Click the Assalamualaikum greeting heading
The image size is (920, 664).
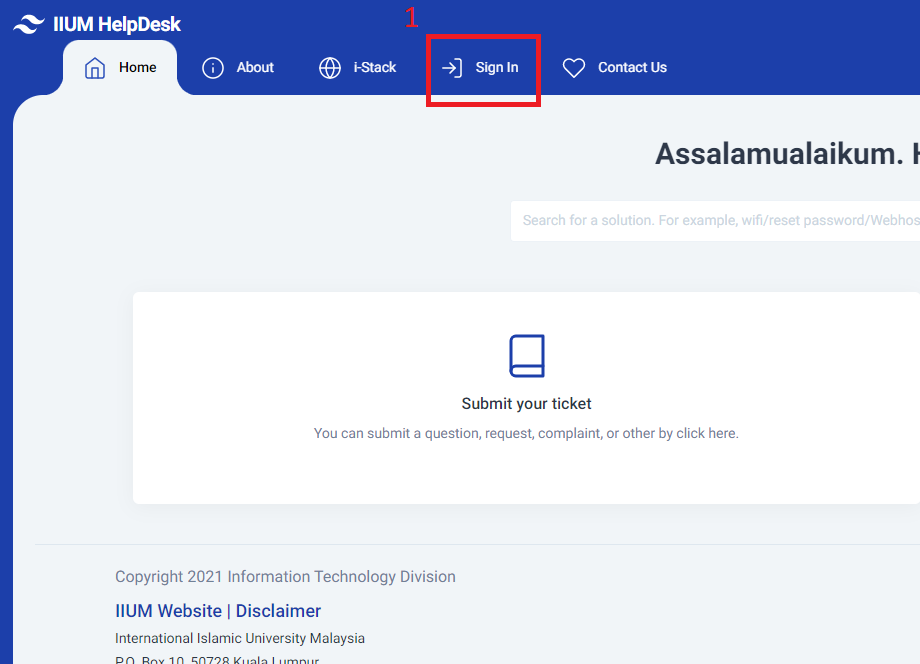coord(787,154)
